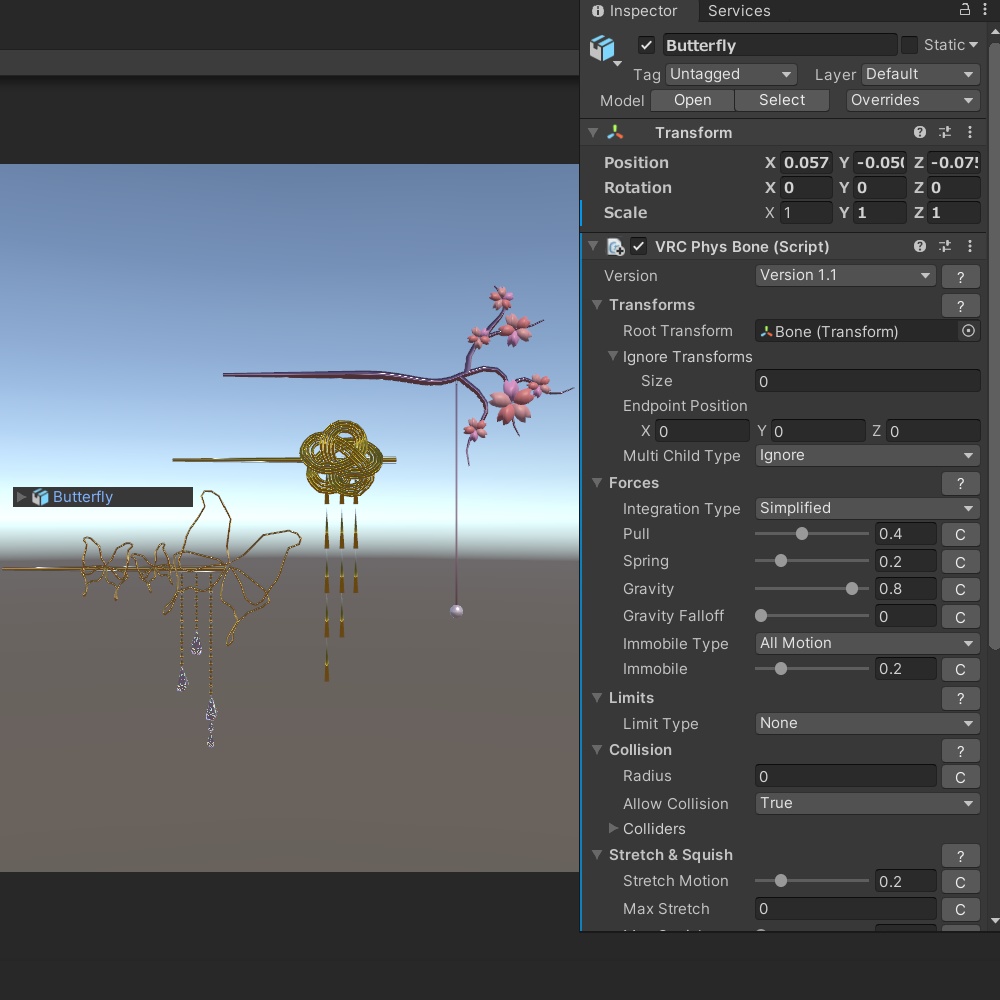The width and height of the screenshot is (1000, 1000).
Task: Click the Position X field
Action: [806, 163]
